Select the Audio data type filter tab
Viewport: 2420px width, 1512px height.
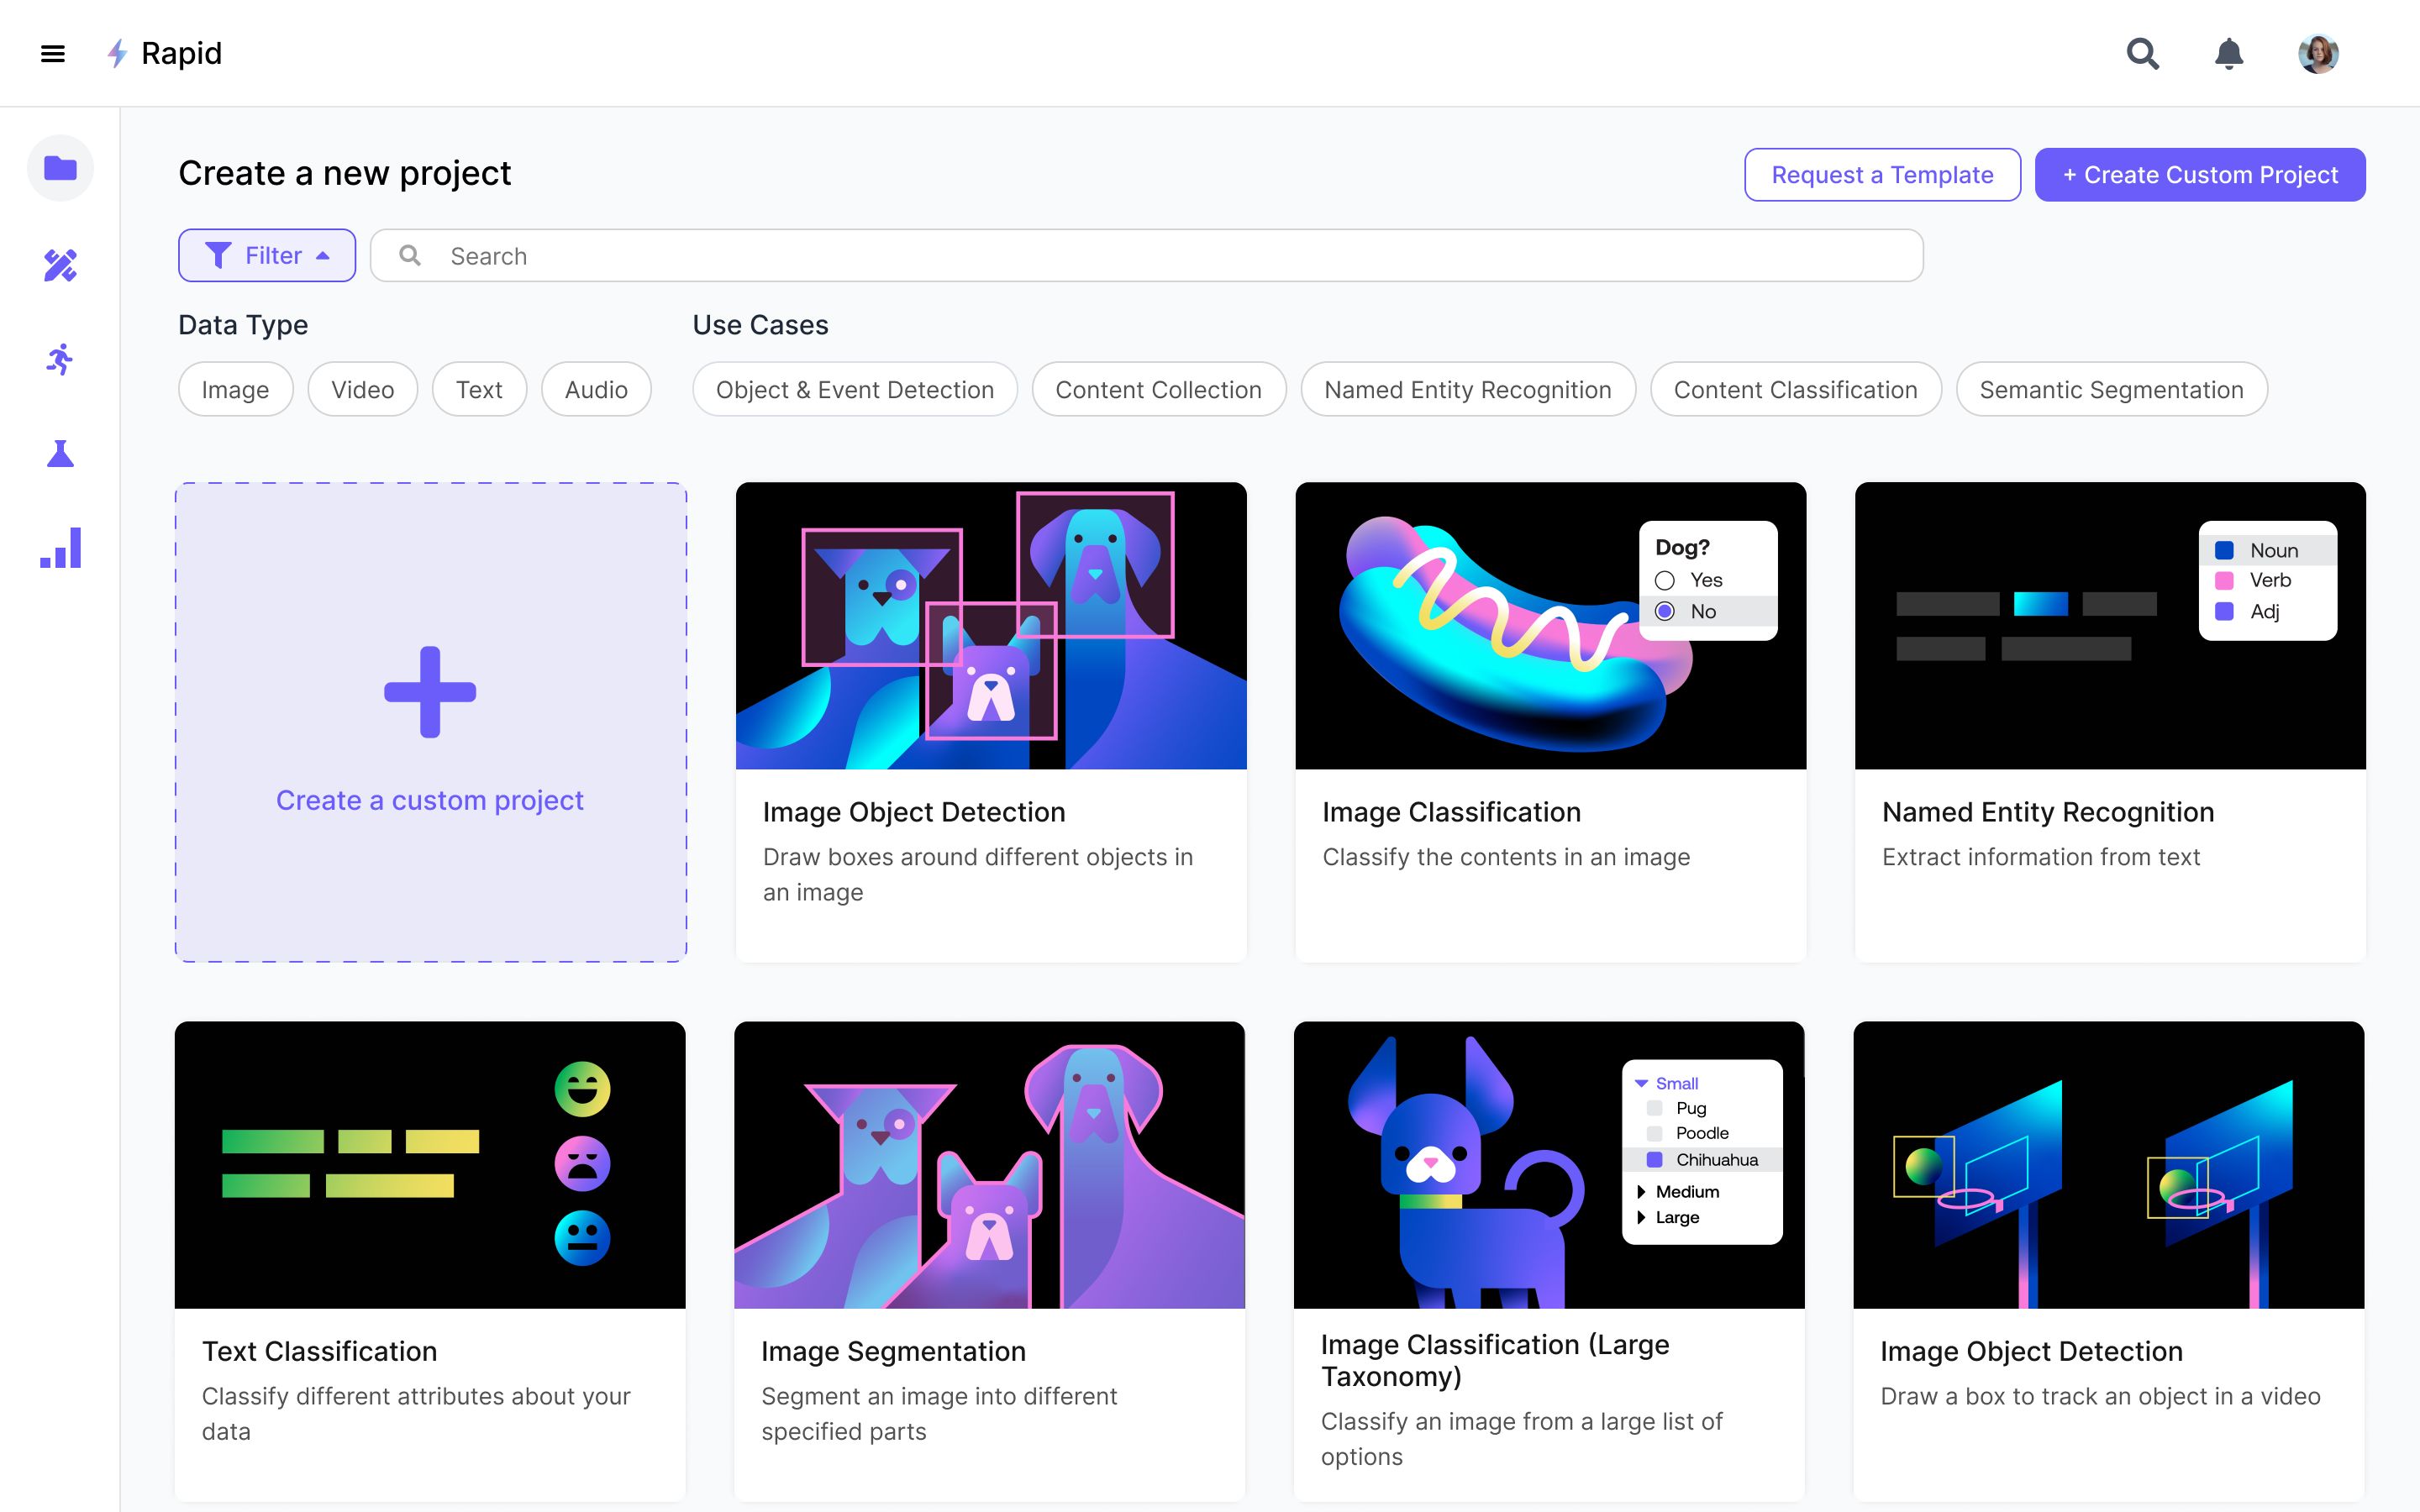[x=594, y=388]
